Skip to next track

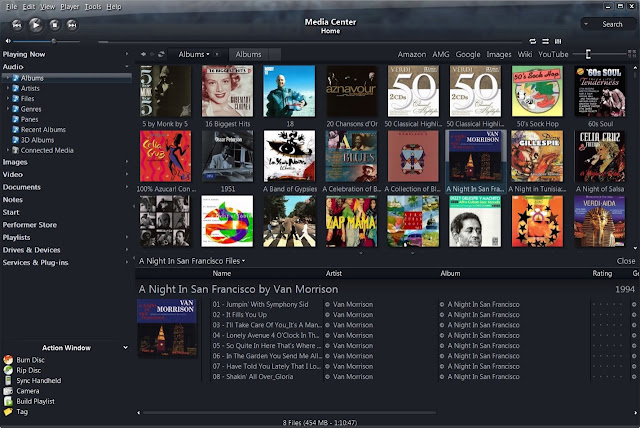72,25
